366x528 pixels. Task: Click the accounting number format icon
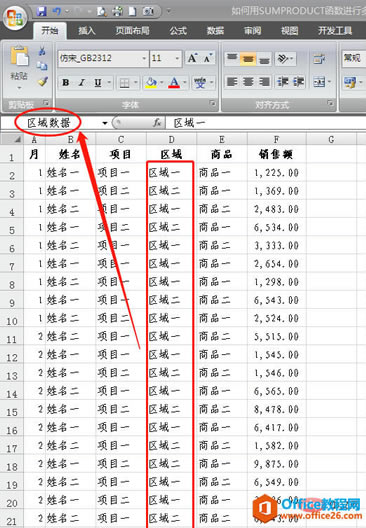[350, 82]
